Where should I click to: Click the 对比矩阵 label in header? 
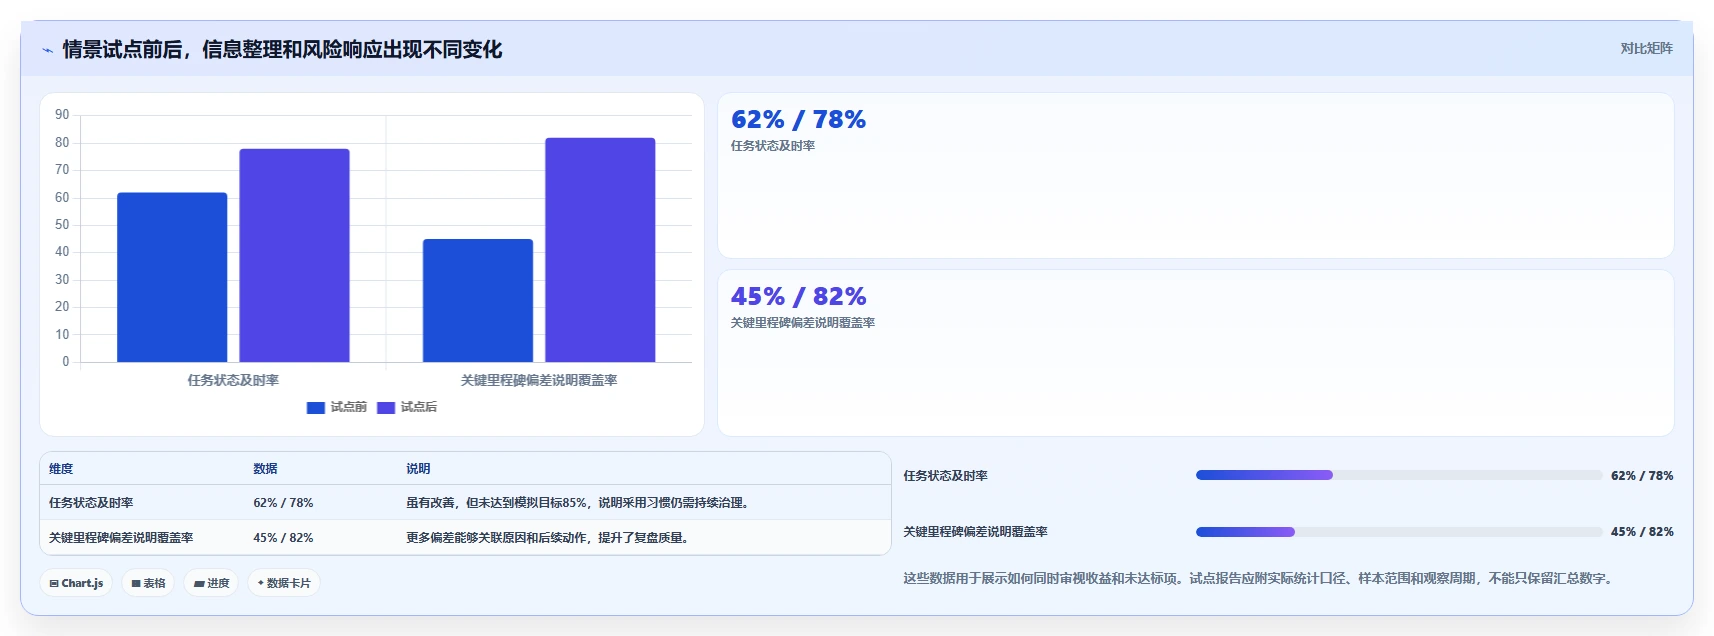1646,48
